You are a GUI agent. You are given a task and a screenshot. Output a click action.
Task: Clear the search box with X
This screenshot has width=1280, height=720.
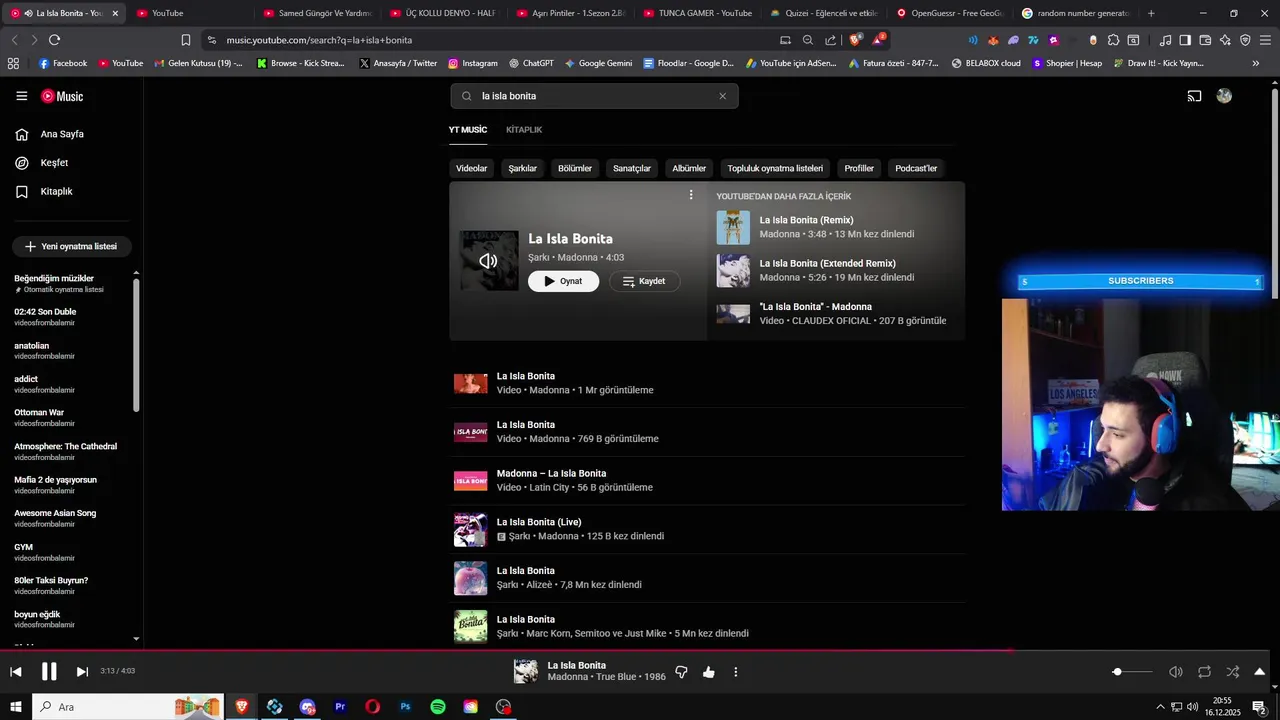(722, 96)
